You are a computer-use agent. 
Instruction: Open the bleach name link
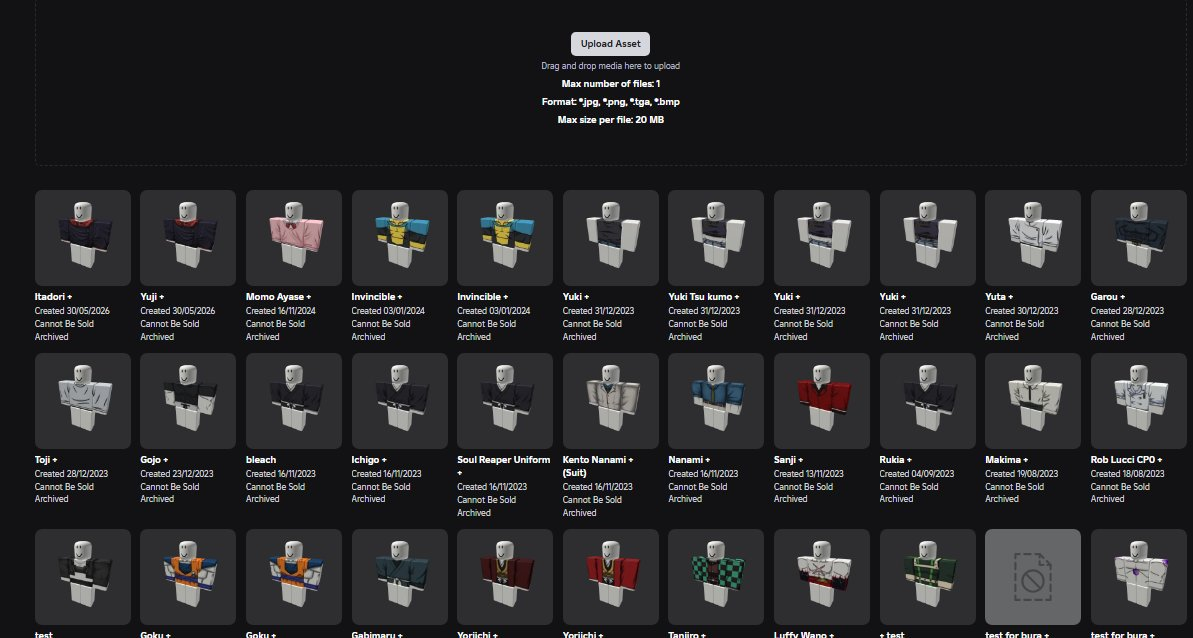tap(261, 460)
